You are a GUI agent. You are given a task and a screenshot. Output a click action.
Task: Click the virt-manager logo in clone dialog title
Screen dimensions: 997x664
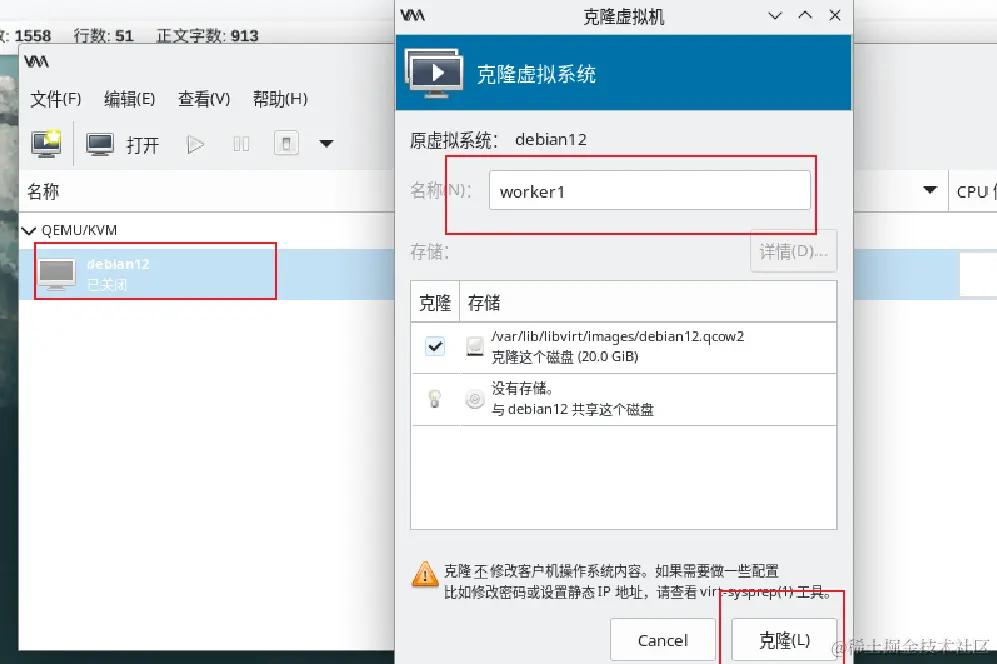(x=413, y=15)
